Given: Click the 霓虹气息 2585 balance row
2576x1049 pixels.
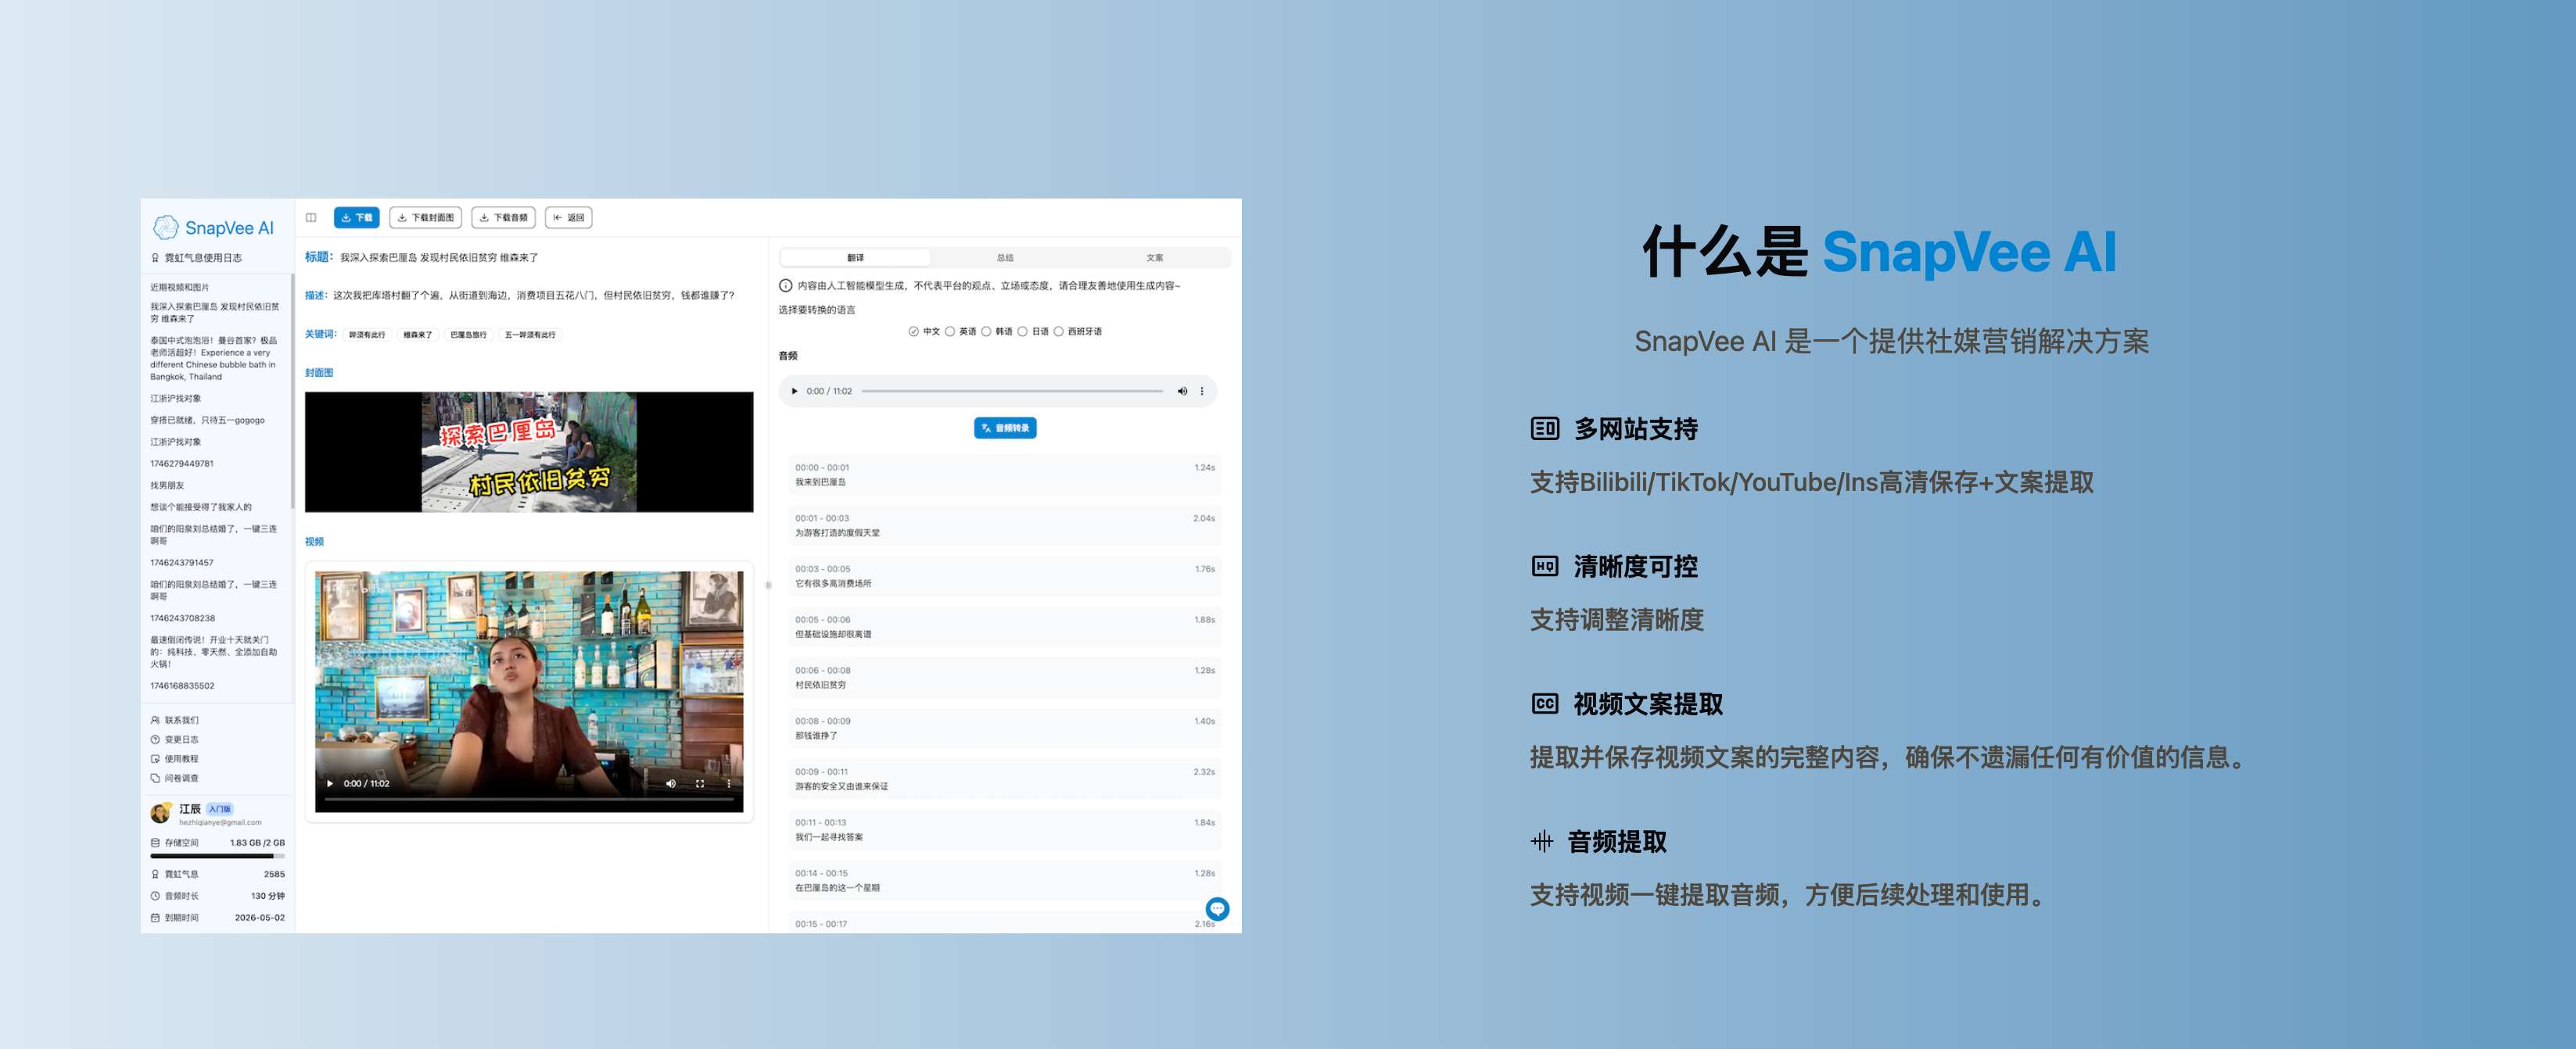Looking at the screenshot, I should [217, 874].
